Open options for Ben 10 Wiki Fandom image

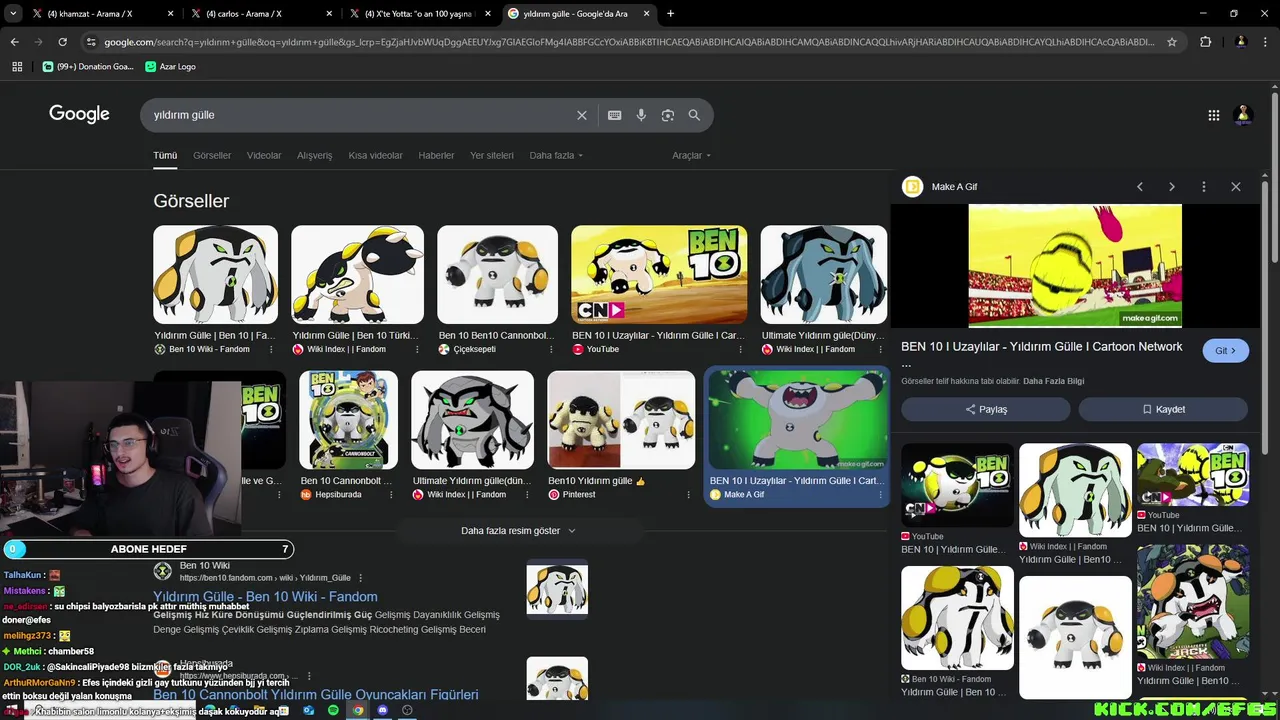tap(271, 350)
